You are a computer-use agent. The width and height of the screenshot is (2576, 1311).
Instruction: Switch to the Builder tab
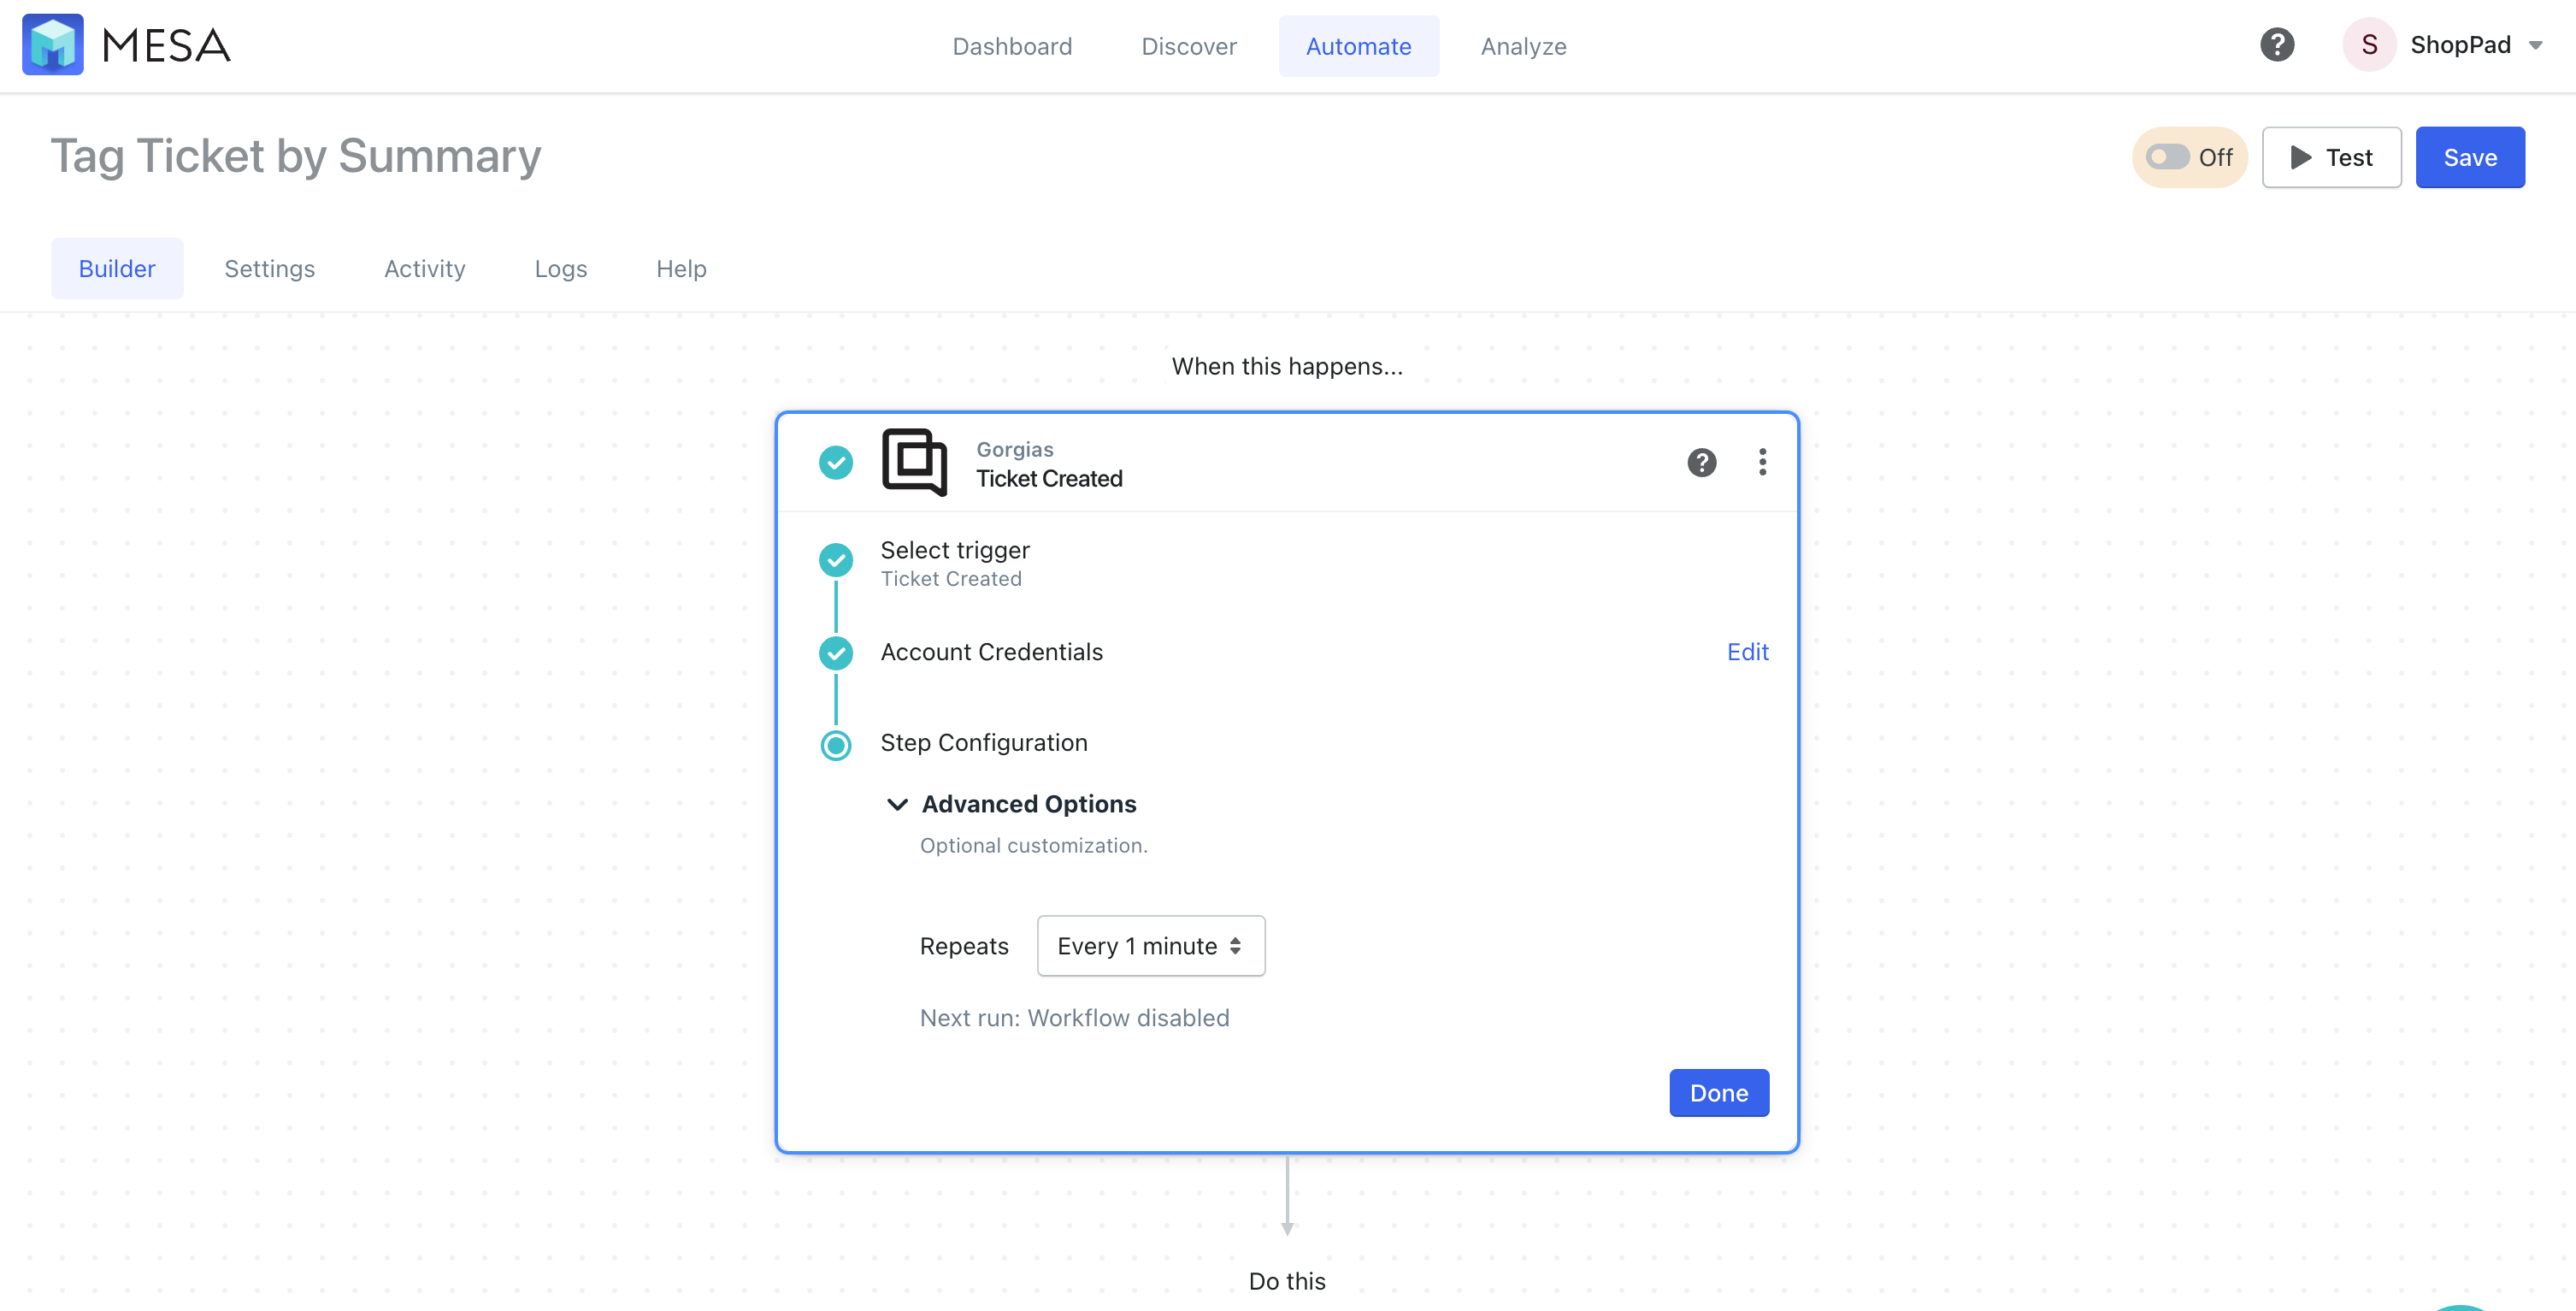point(117,268)
